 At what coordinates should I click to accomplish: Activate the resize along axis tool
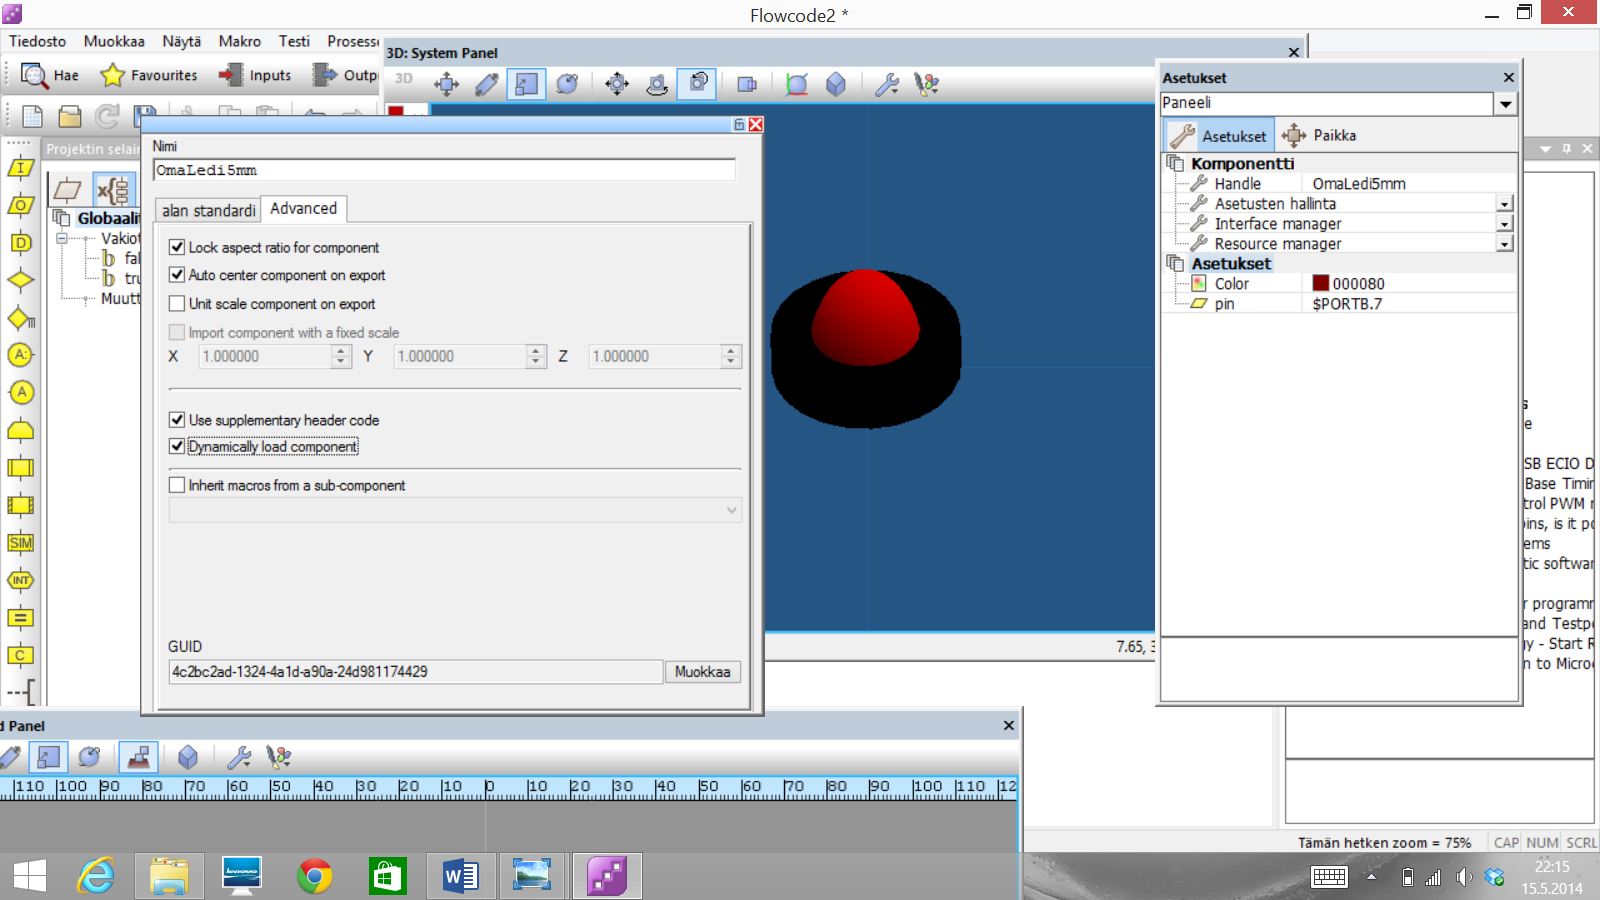tap(487, 85)
